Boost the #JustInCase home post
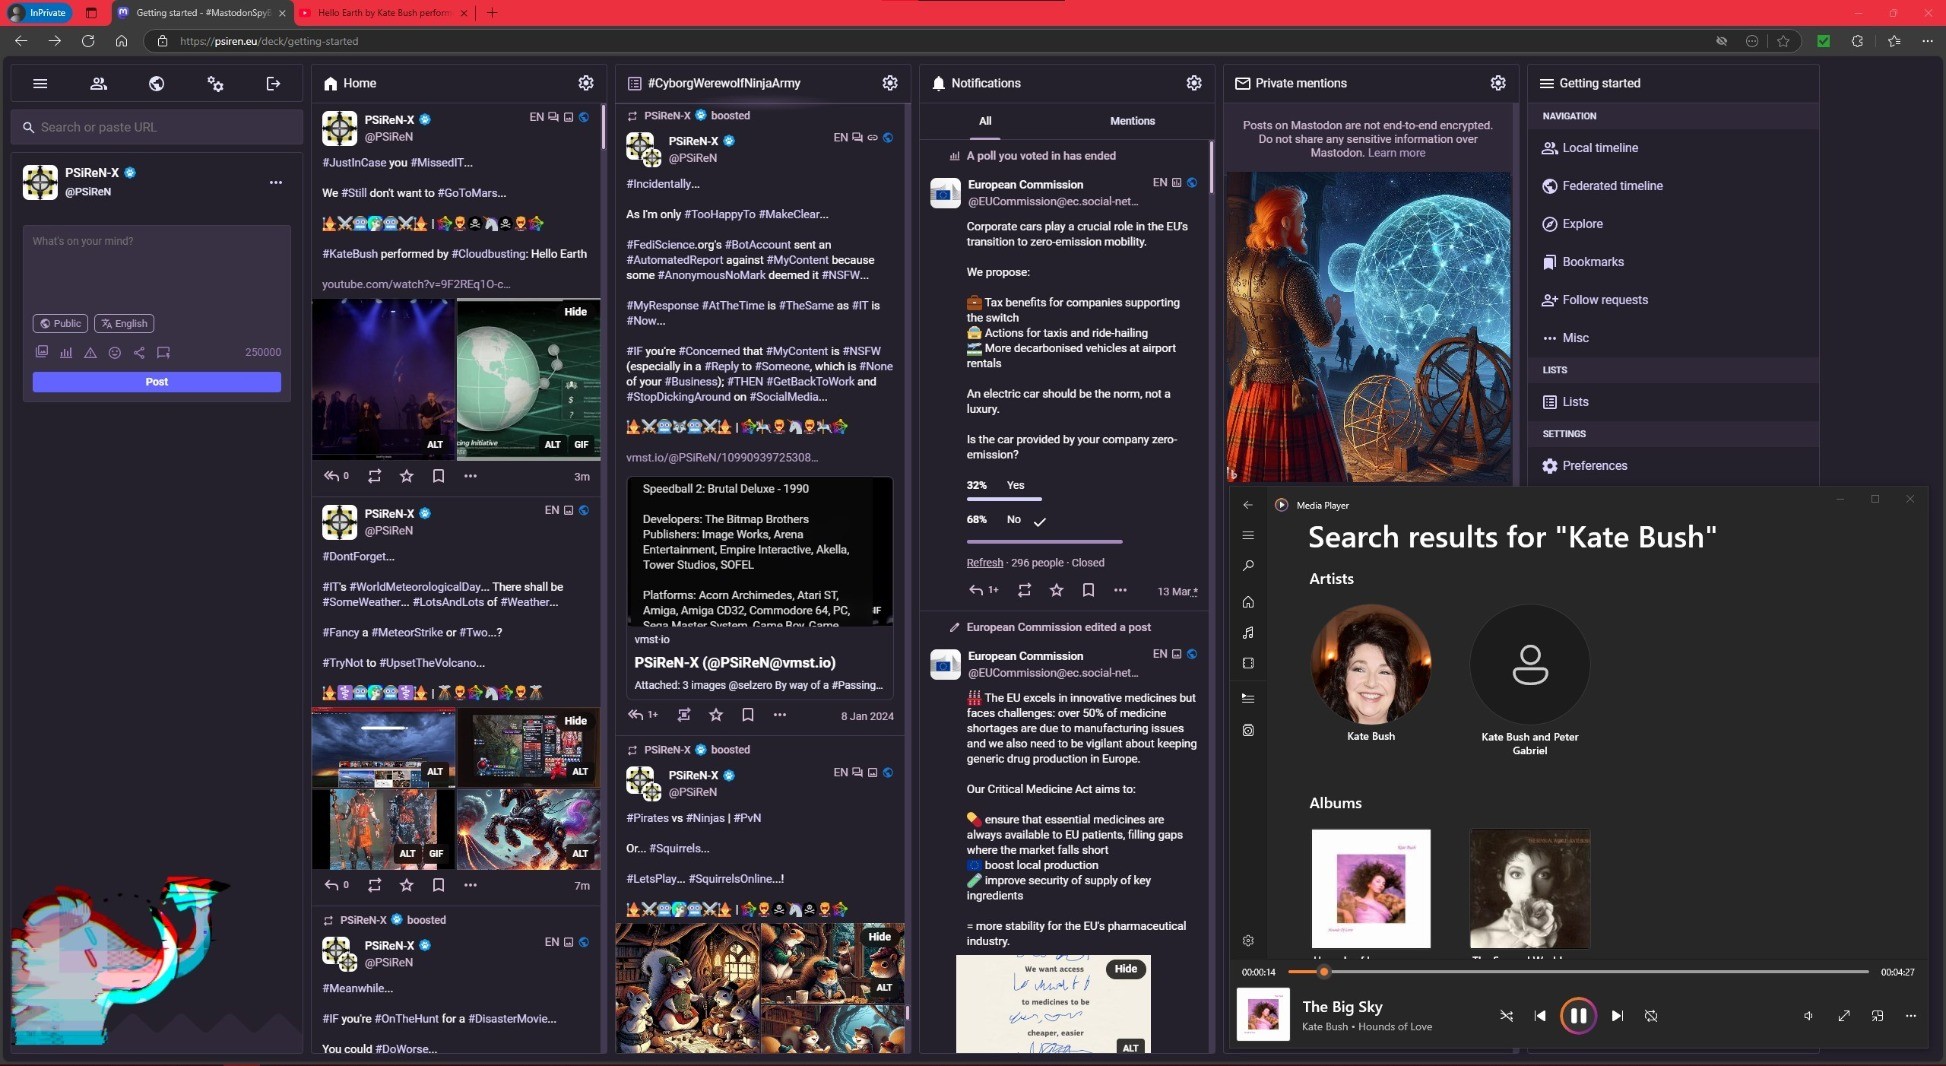The width and height of the screenshot is (1946, 1066). [374, 476]
